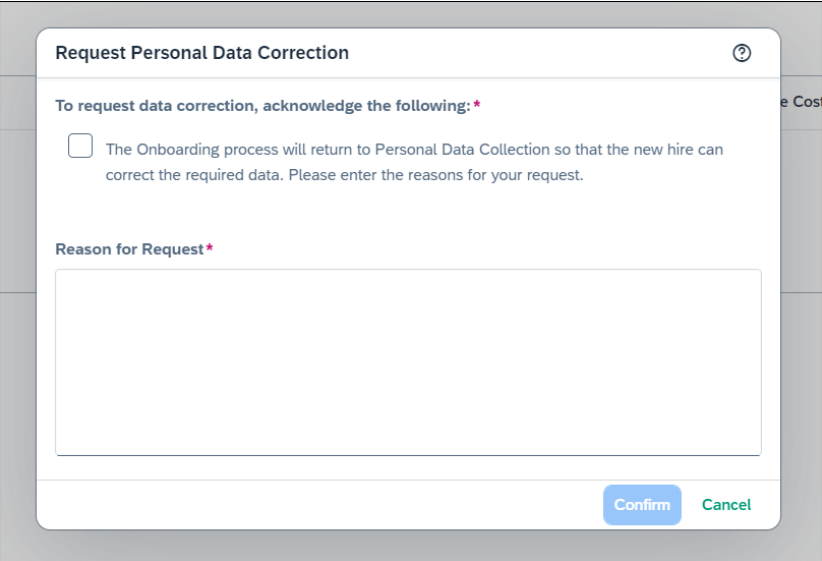Click the partially hidden Cost column header
This screenshot has height=561, width=822.
pos(801,102)
